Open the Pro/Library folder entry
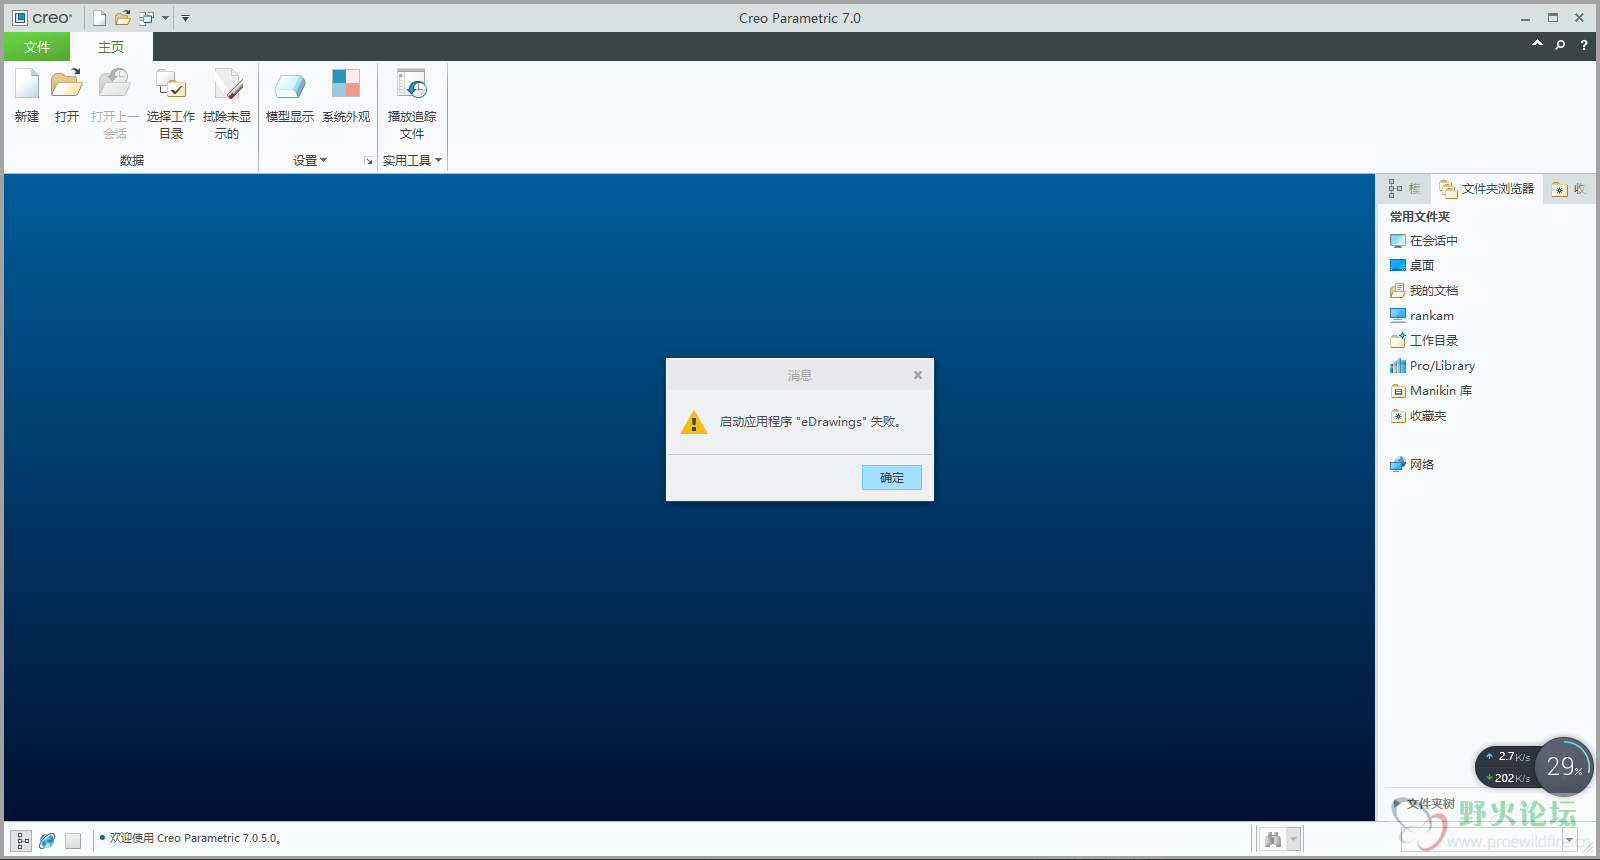Screen dimensions: 1600x860 pos(1432,366)
